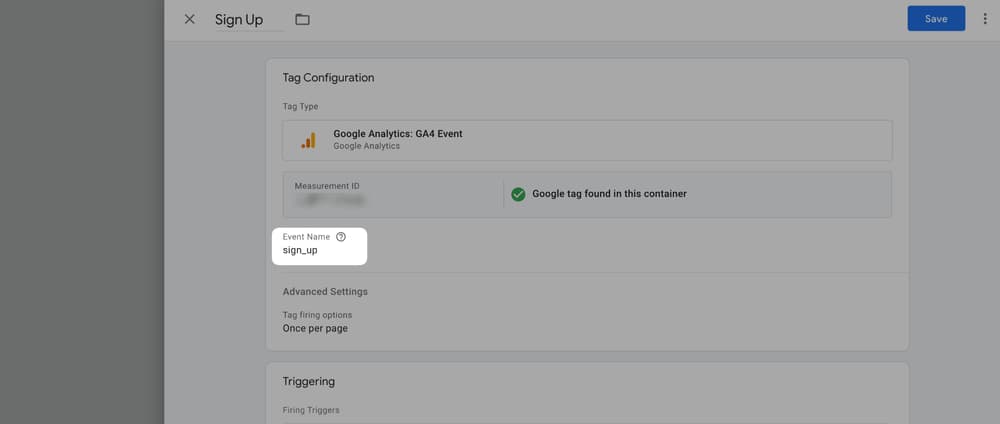Click the Firing Triggers label
Viewport: 1000px width, 424px height.
point(310,410)
